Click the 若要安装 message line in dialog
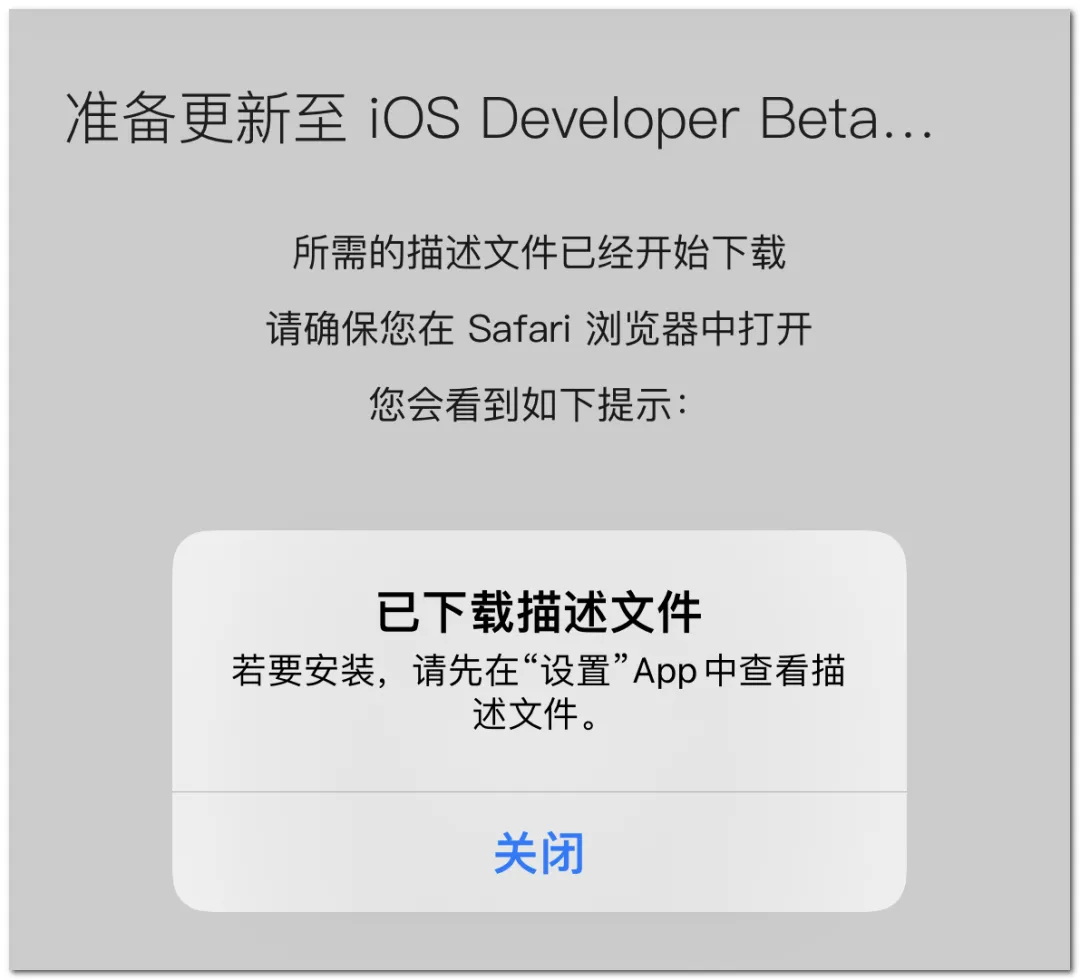The height and width of the screenshot is (980, 1080). tap(539, 670)
